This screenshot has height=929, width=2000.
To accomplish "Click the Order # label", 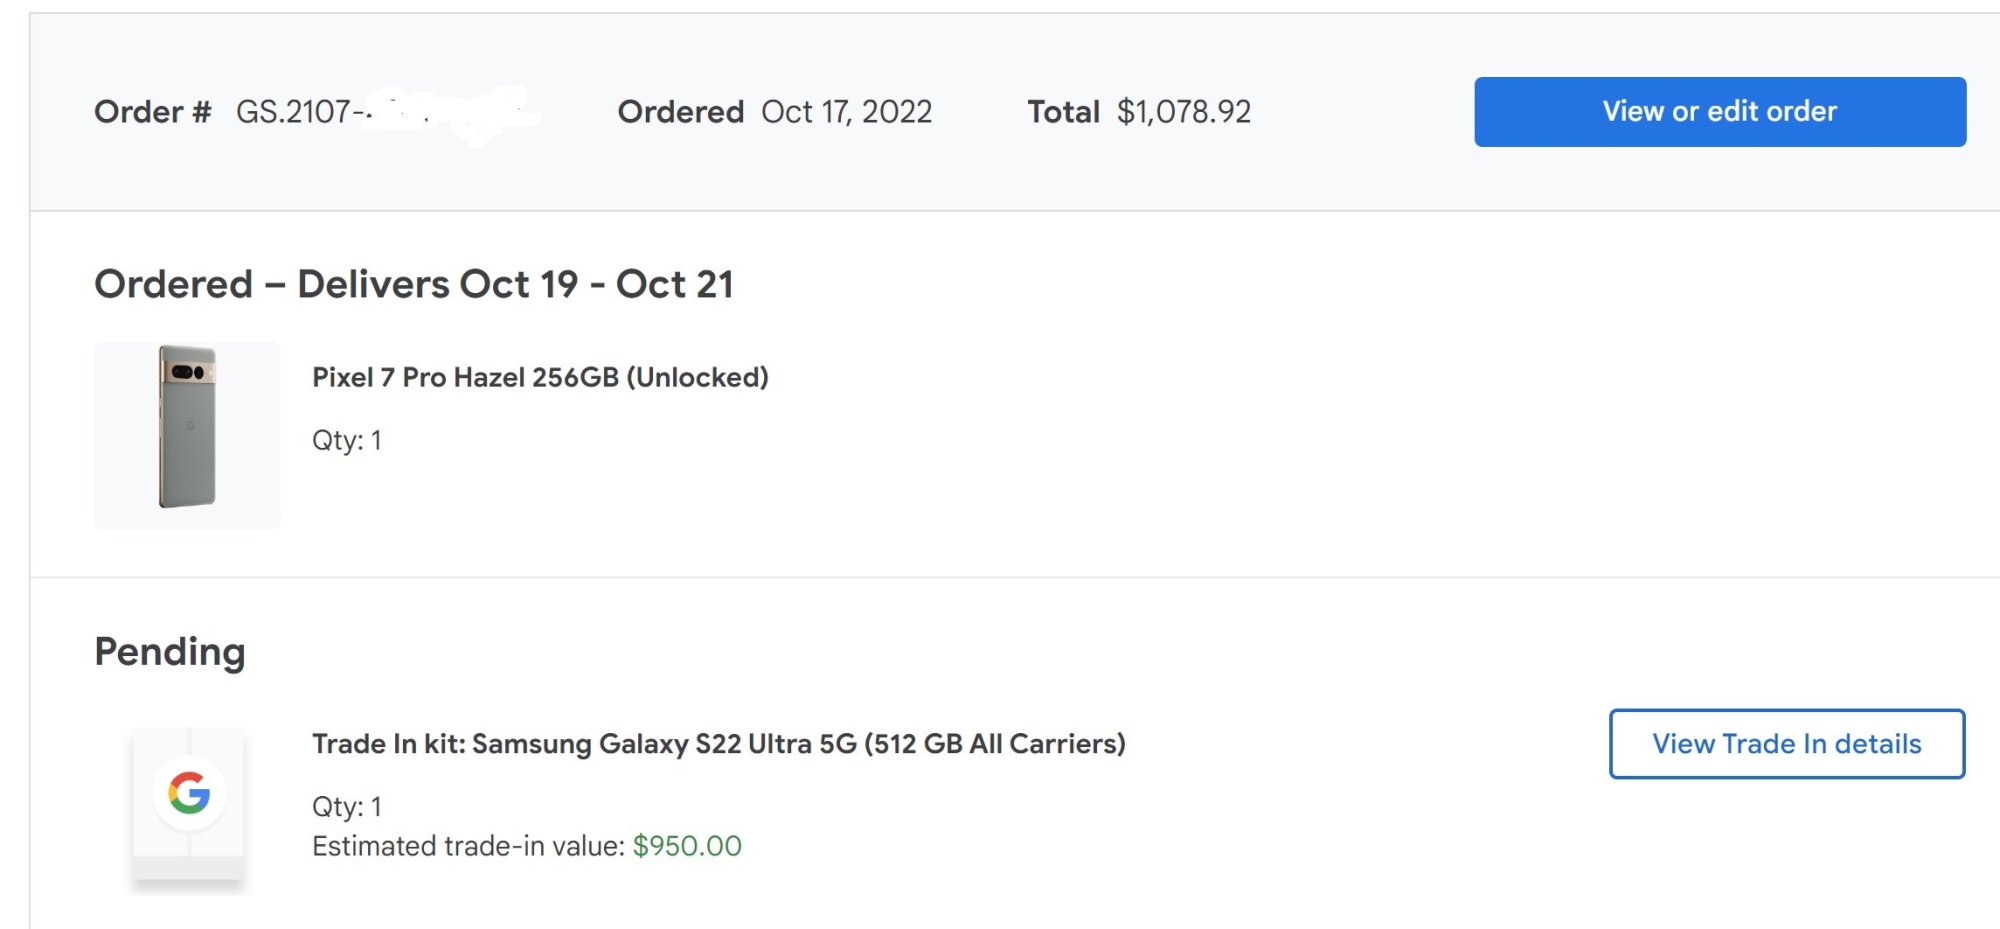I will coord(152,112).
